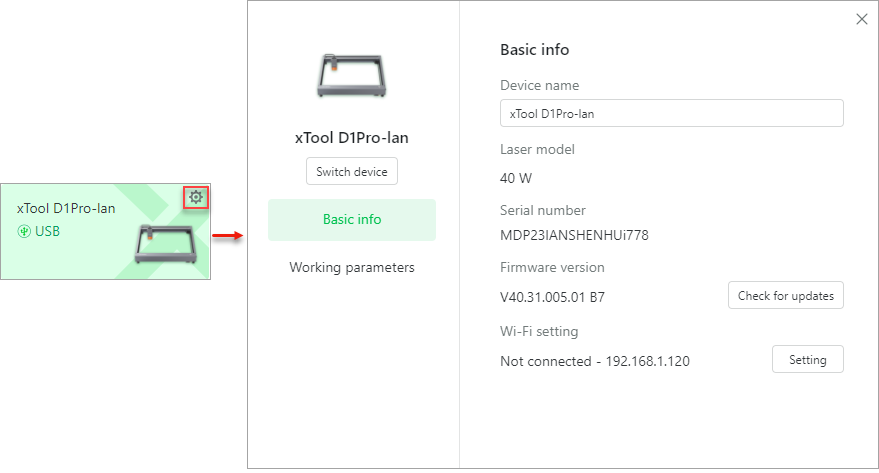Image resolution: width=879 pixels, height=473 pixels.
Task: Click the Serial number label
Action: pyautogui.click(x=543, y=211)
